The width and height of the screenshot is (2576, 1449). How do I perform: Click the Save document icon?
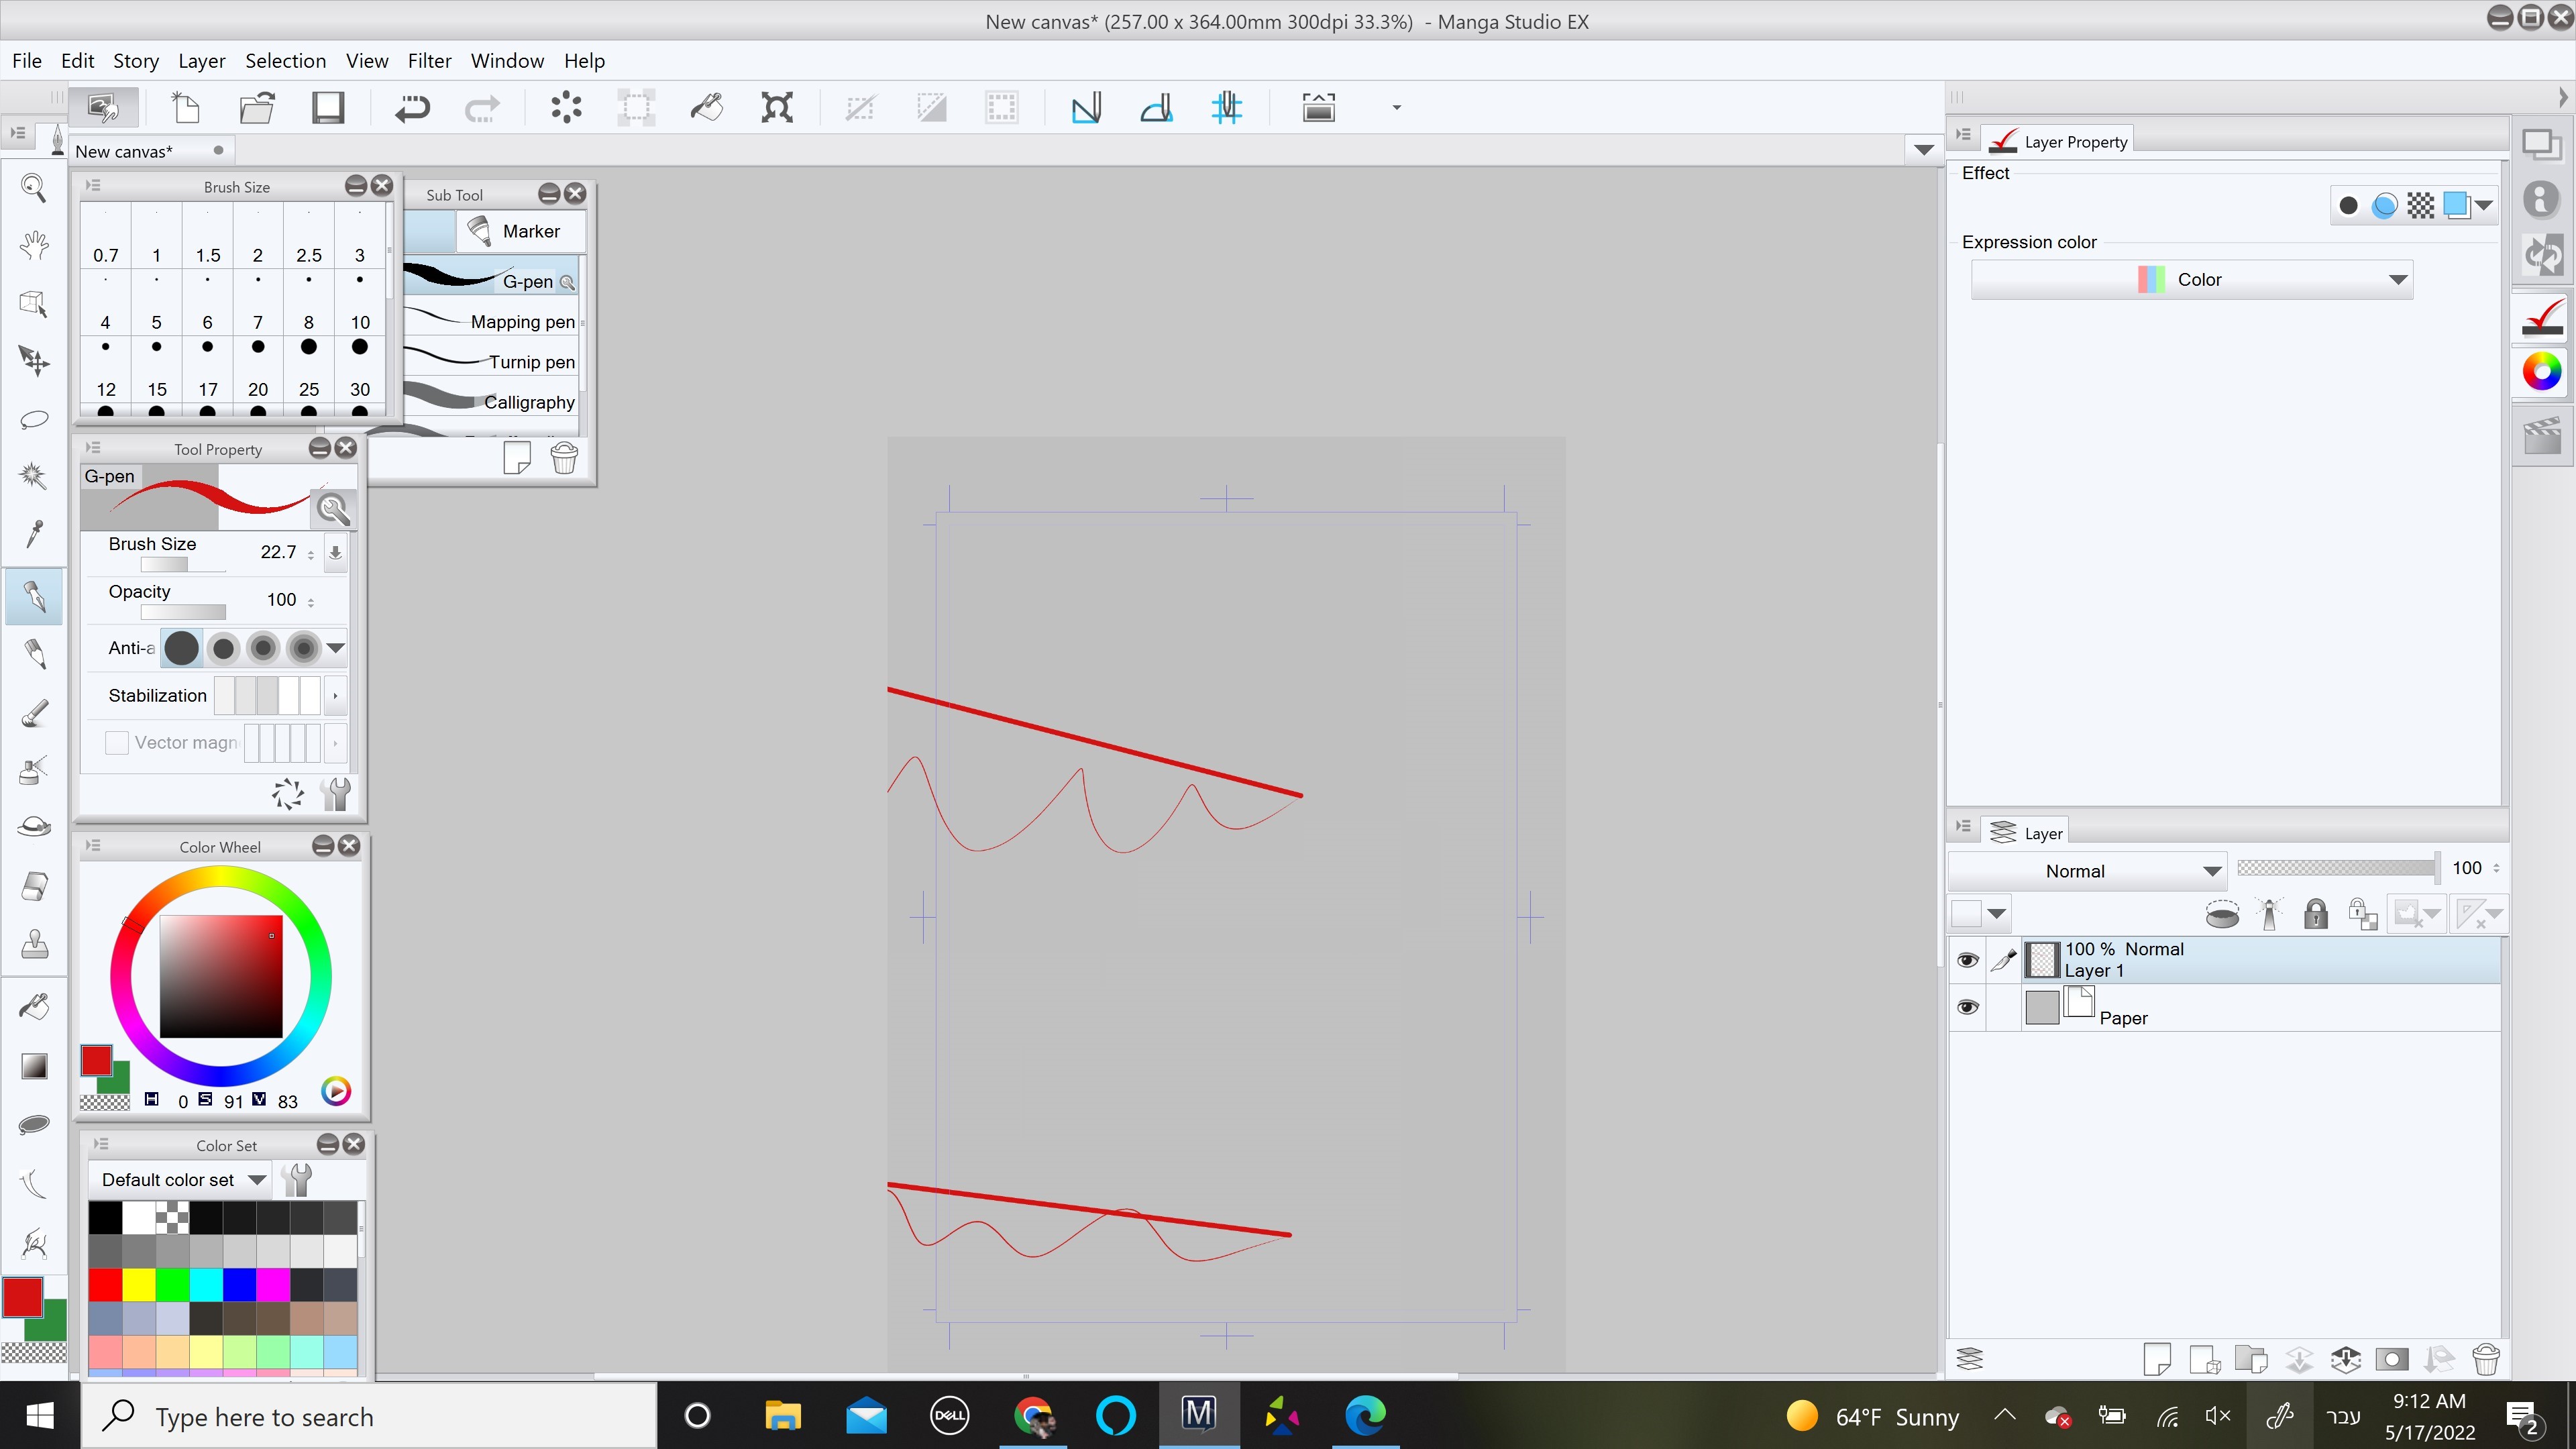tap(327, 107)
